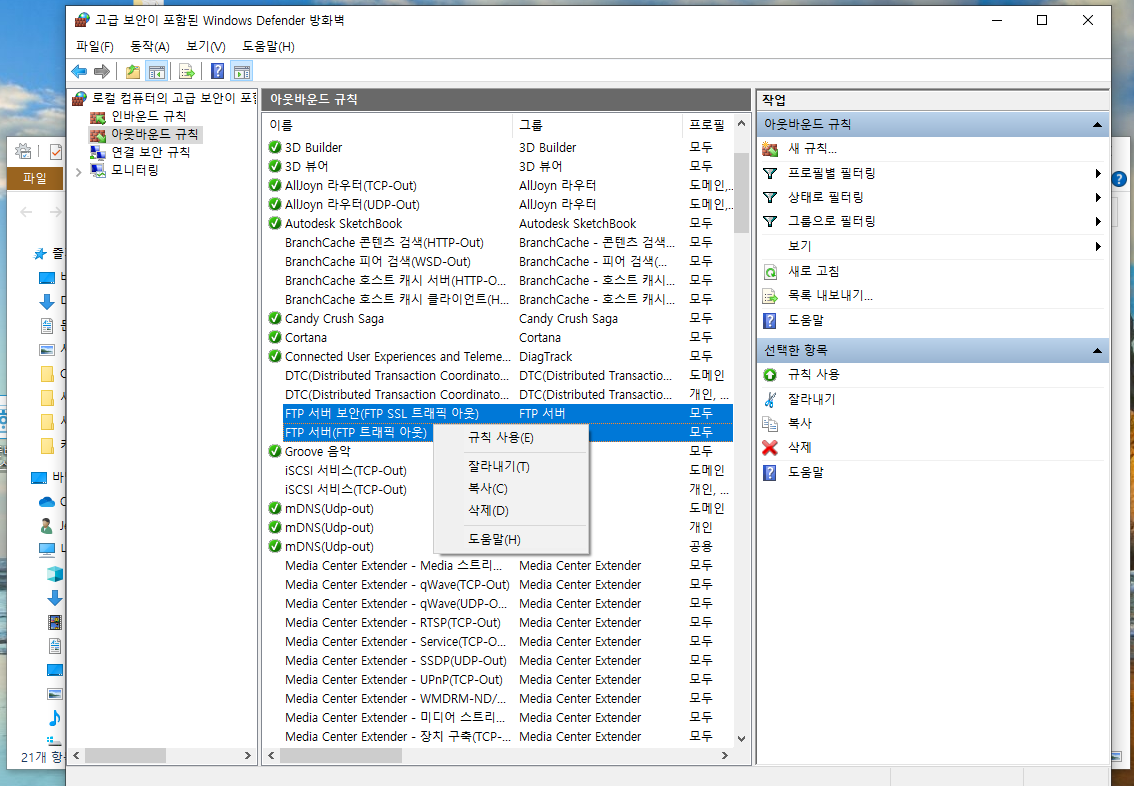Select the Cortana rule
The height and width of the screenshot is (786, 1134).
click(x=305, y=337)
